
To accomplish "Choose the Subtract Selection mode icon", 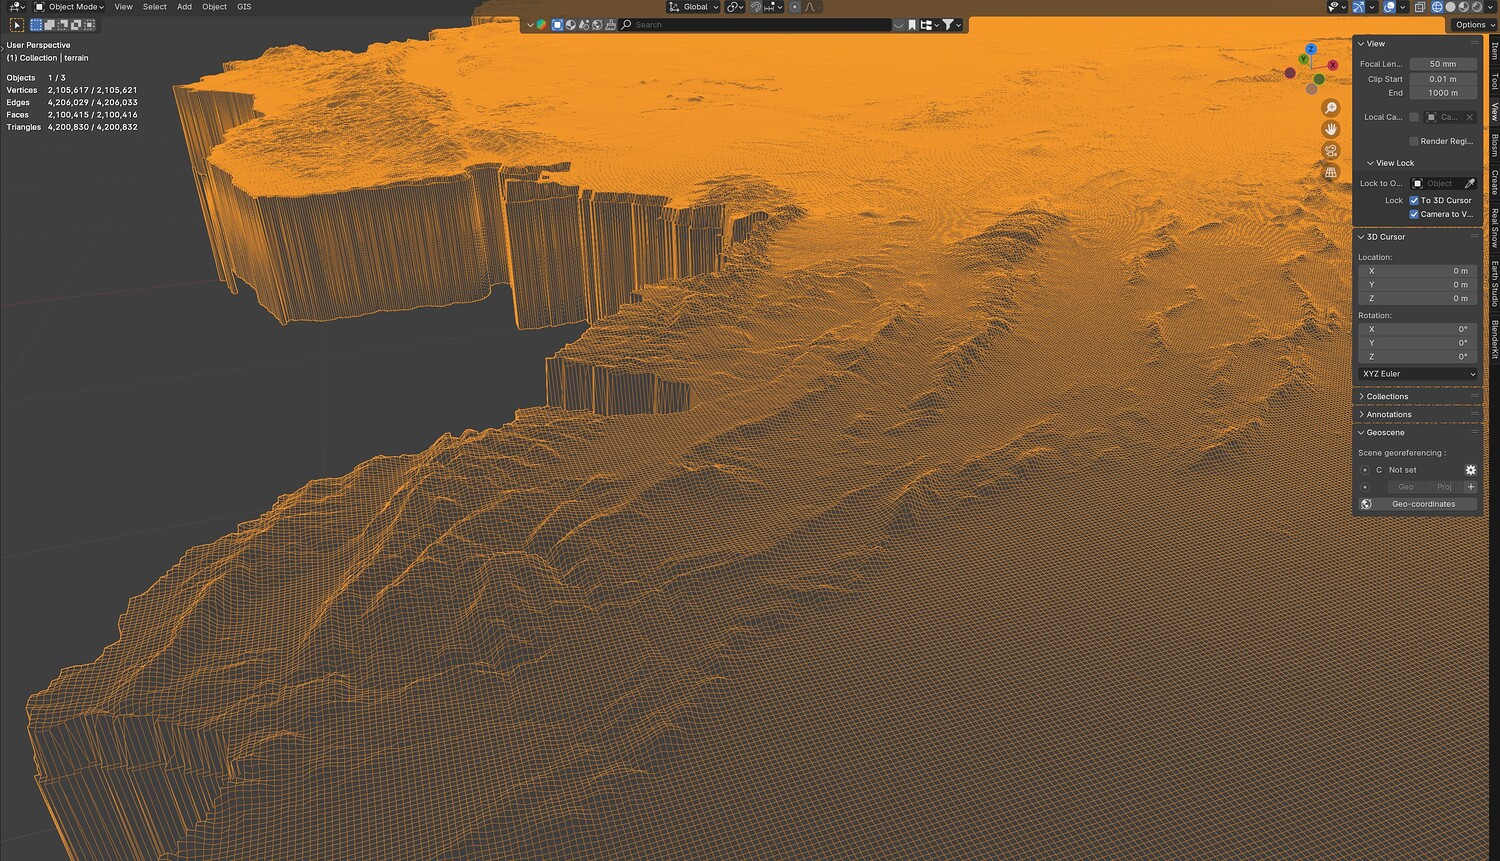I will 63,25.
